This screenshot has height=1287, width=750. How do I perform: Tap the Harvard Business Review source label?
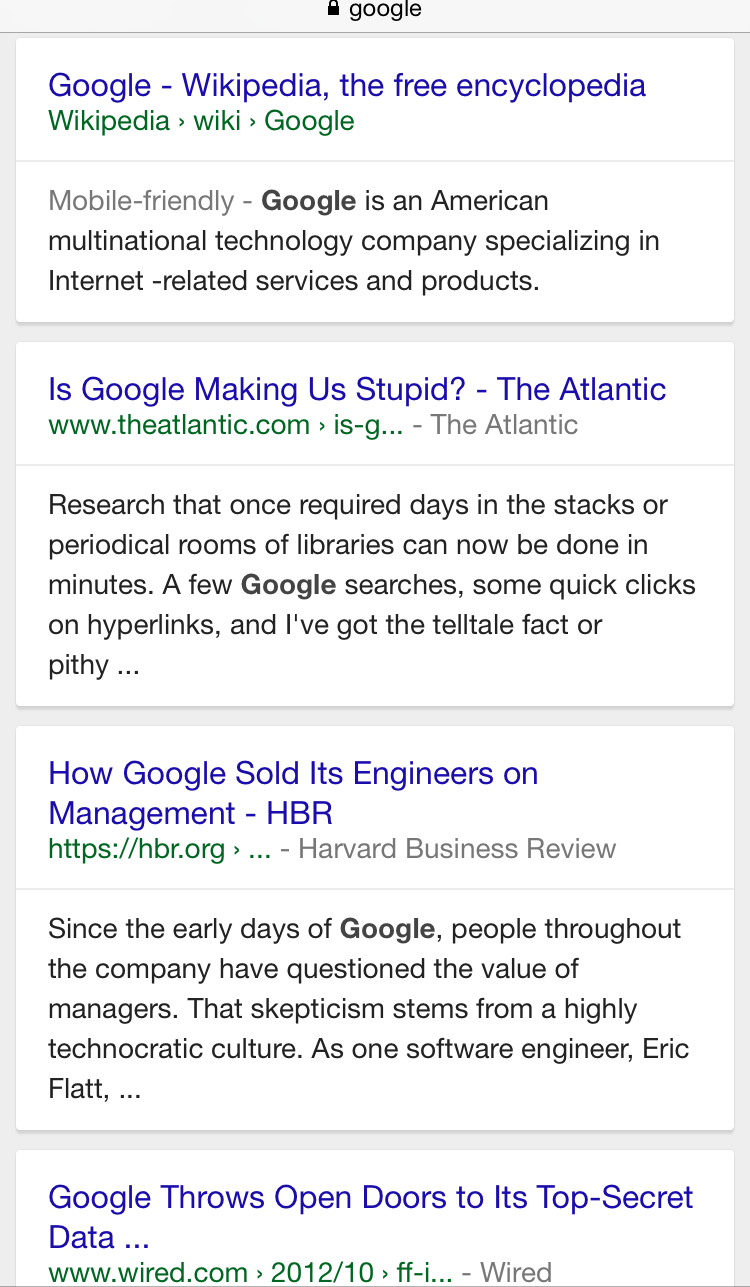coord(457,849)
